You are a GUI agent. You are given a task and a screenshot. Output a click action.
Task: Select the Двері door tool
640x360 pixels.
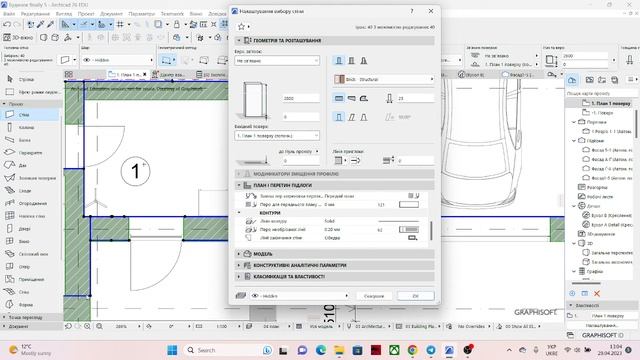24,229
